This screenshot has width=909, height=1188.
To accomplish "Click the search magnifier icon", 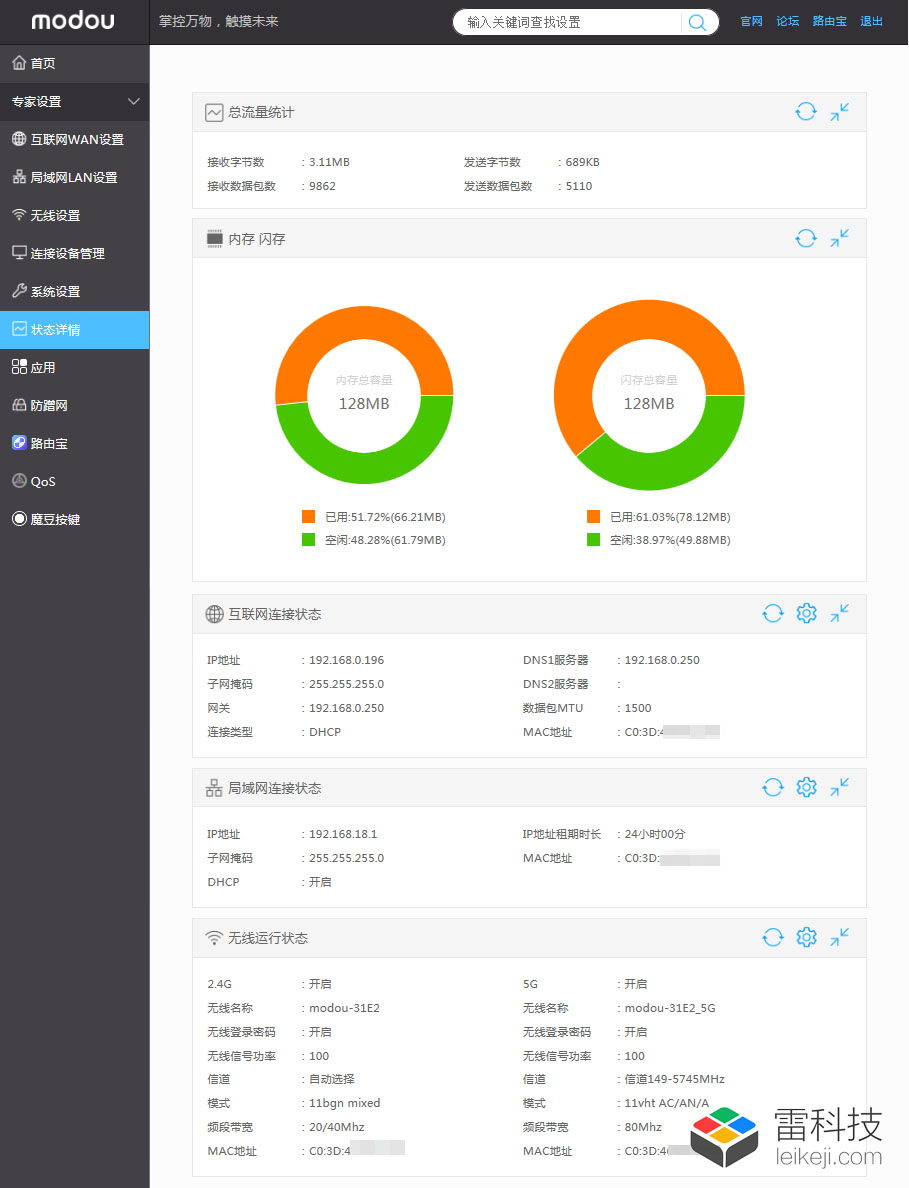I will click(x=698, y=22).
